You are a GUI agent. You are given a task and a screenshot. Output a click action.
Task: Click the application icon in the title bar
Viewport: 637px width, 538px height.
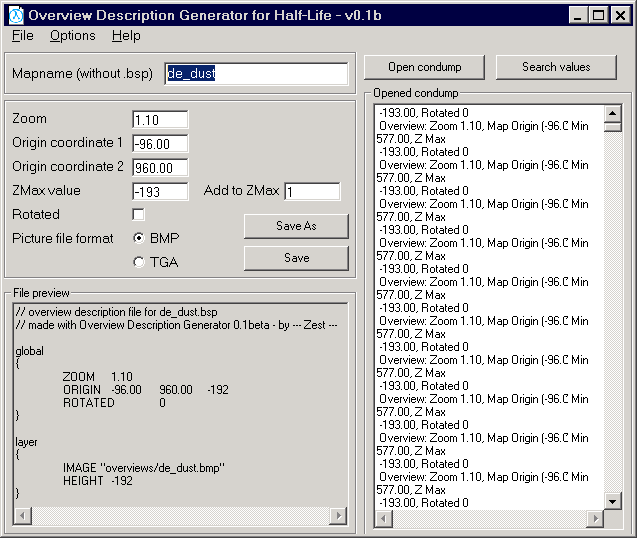15,15
